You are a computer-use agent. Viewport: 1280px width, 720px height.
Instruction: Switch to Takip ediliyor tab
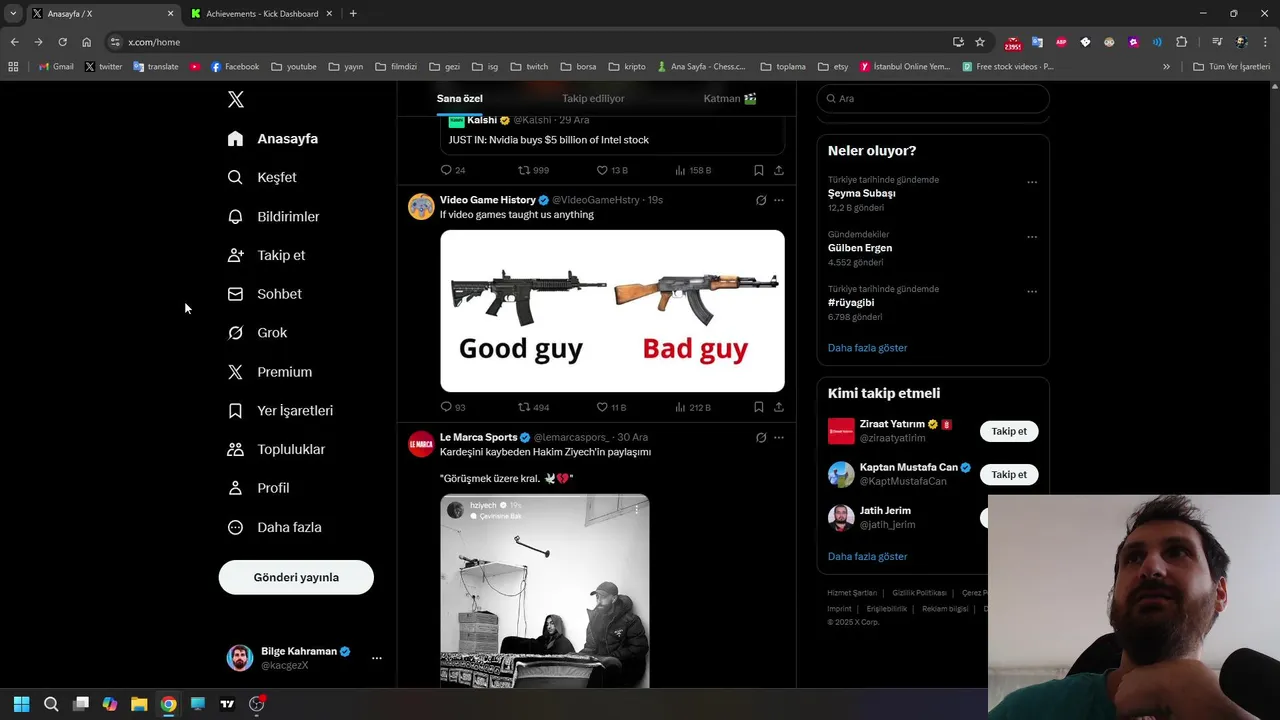(593, 98)
